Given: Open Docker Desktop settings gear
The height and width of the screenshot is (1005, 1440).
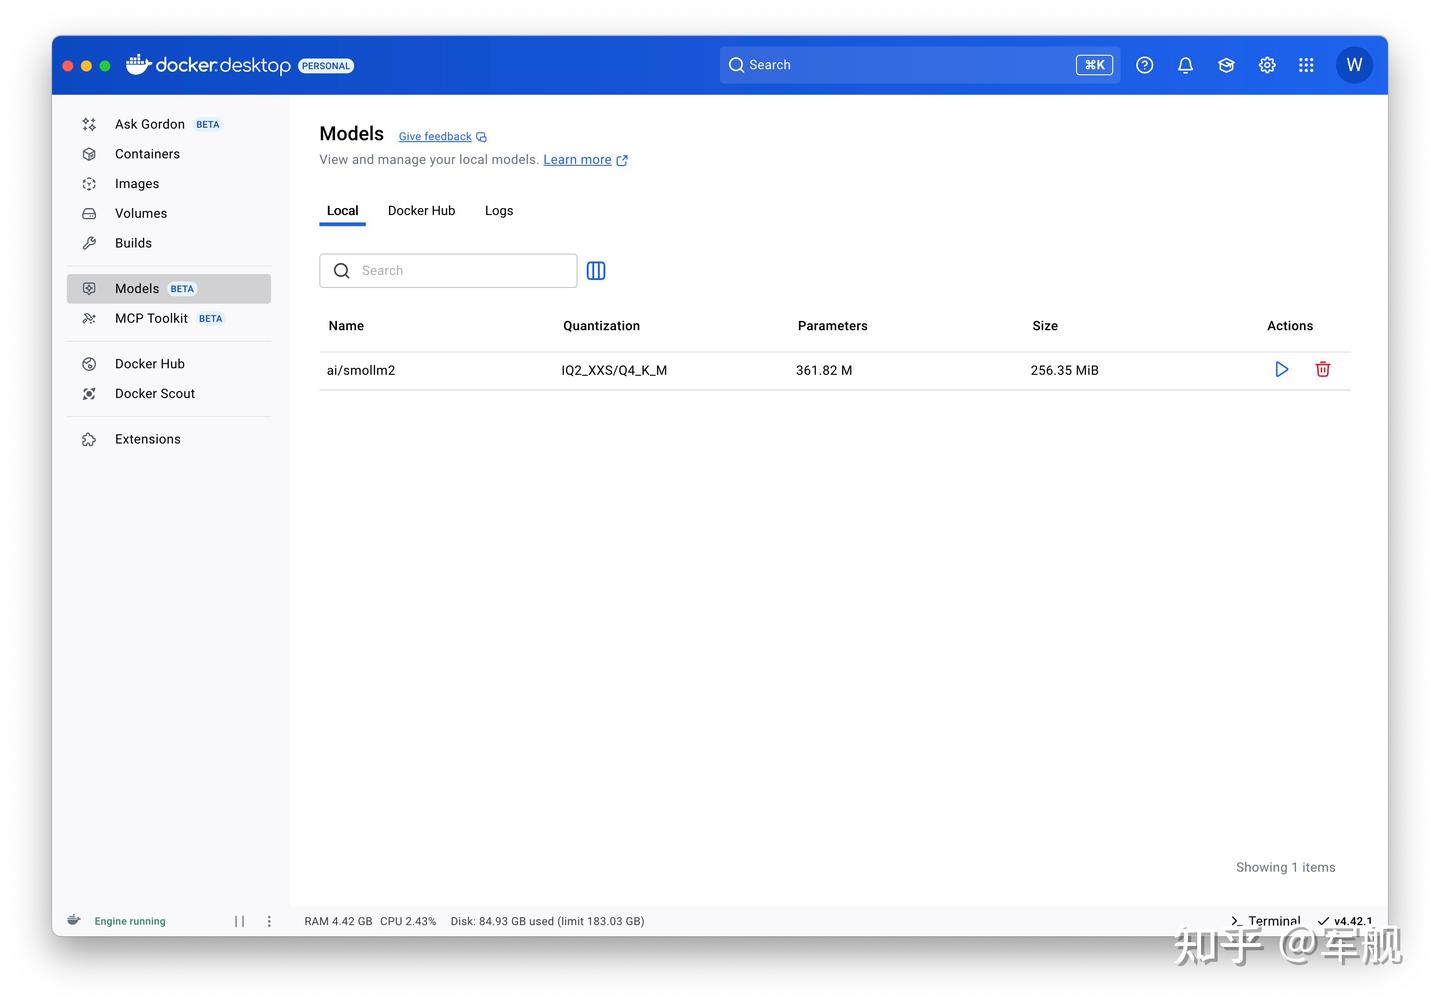Looking at the screenshot, I should click(x=1266, y=64).
